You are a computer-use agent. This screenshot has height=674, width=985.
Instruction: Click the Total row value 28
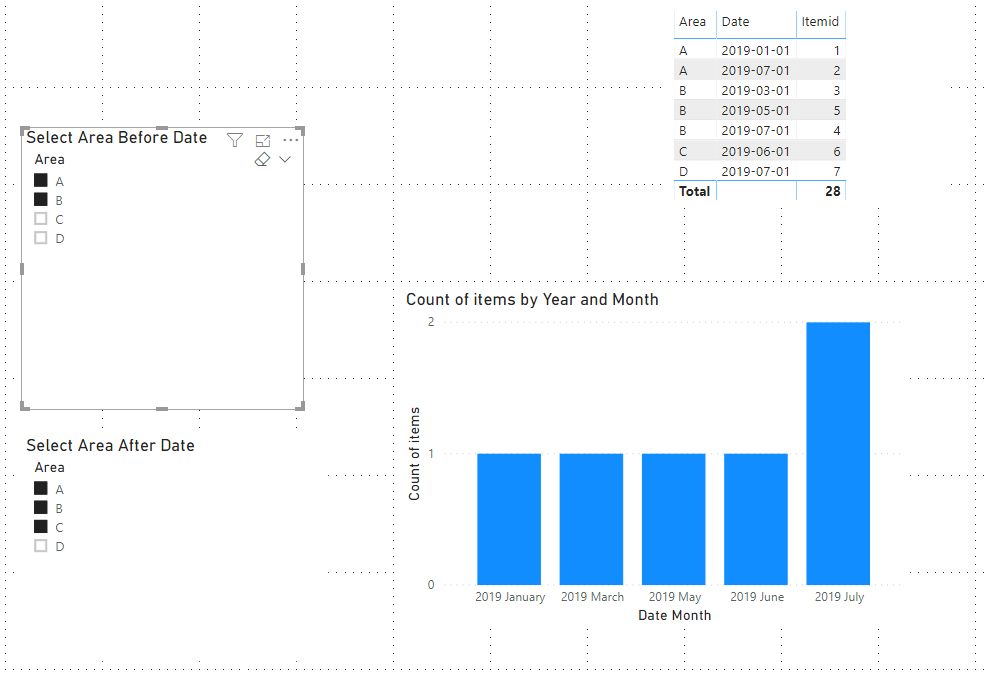[832, 192]
